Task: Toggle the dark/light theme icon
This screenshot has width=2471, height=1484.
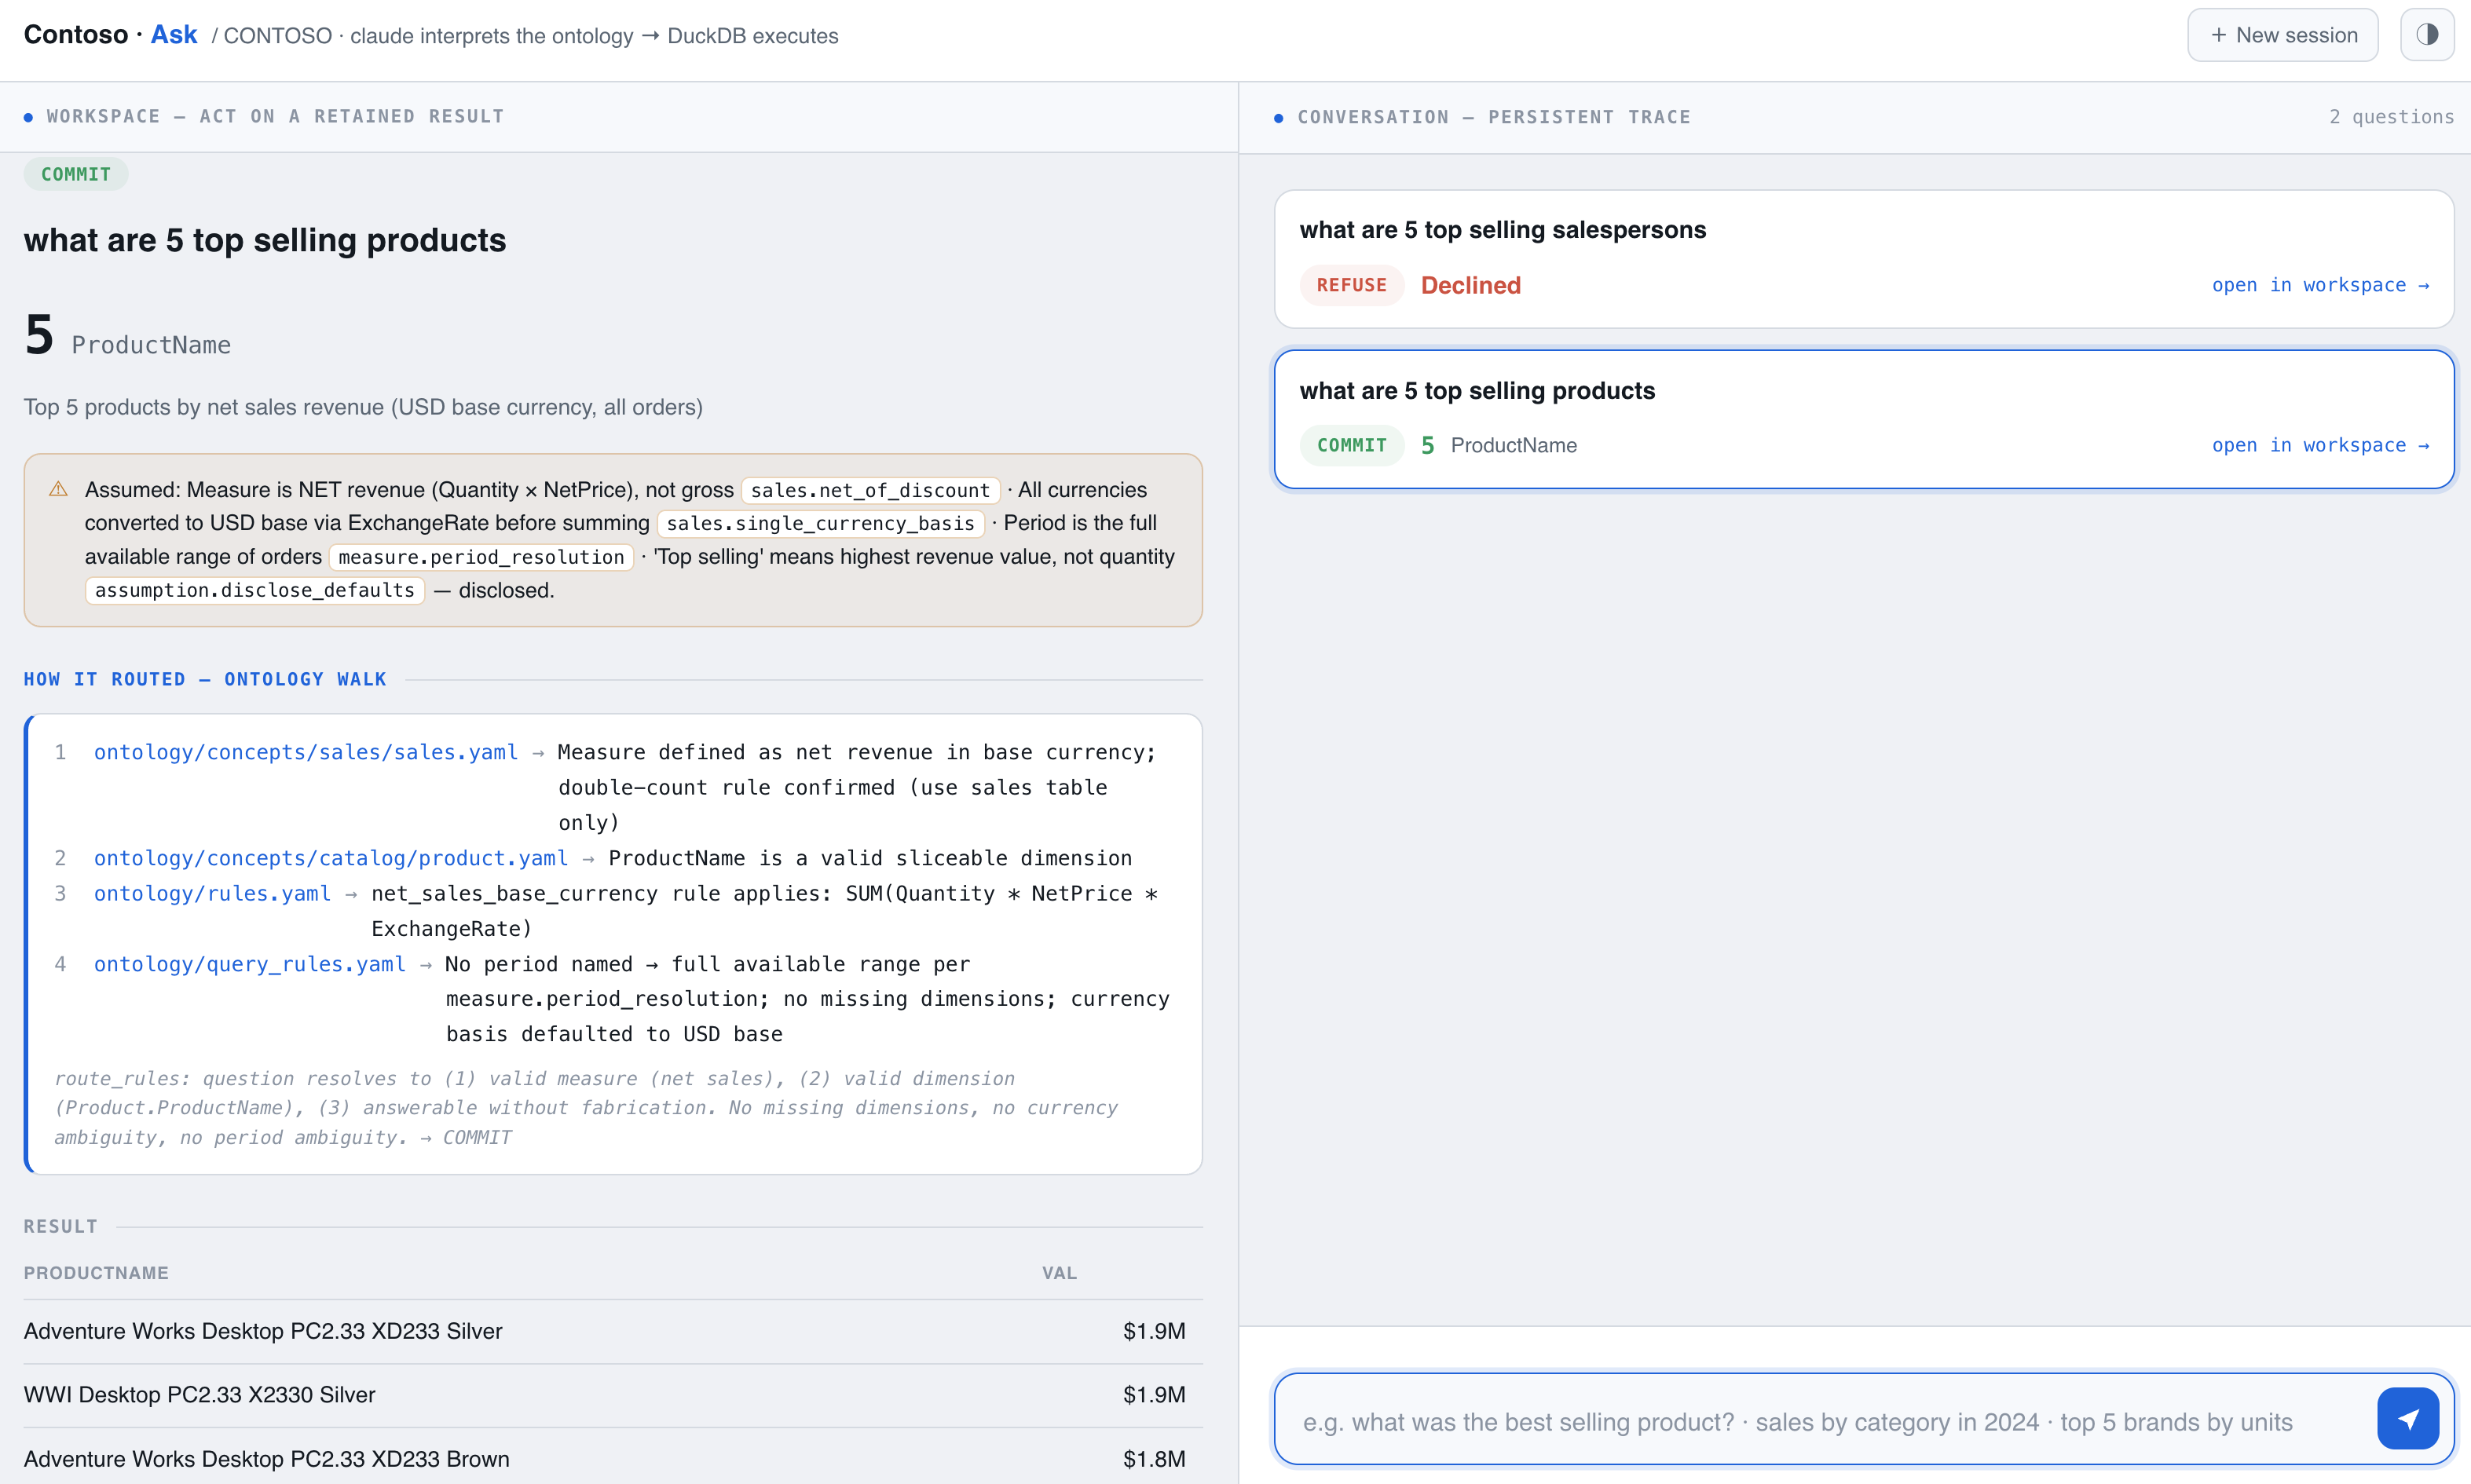Action: tap(2427, 35)
